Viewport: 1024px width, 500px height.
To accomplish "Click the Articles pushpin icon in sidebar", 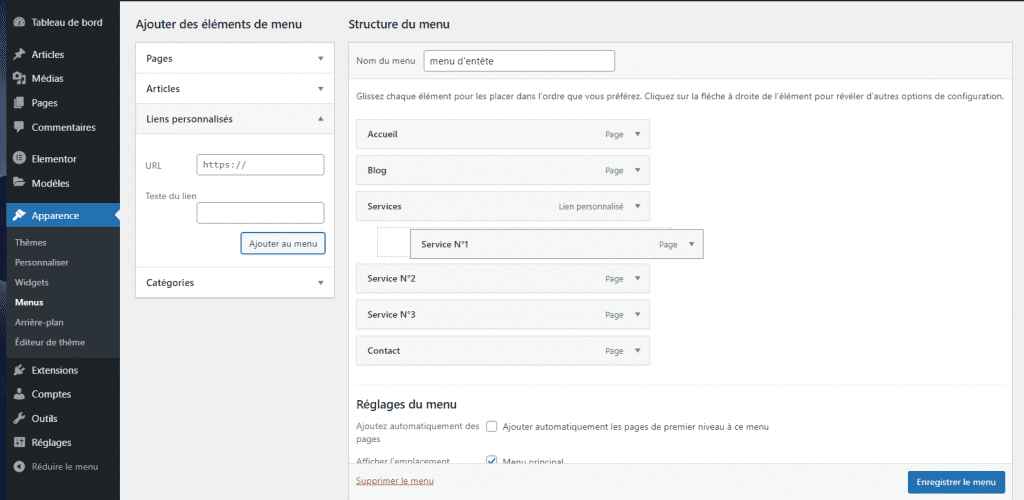I will 19,54.
